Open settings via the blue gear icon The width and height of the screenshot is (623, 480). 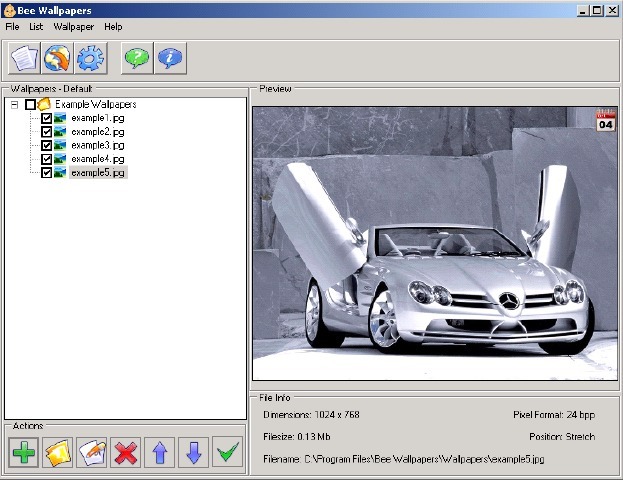90,59
